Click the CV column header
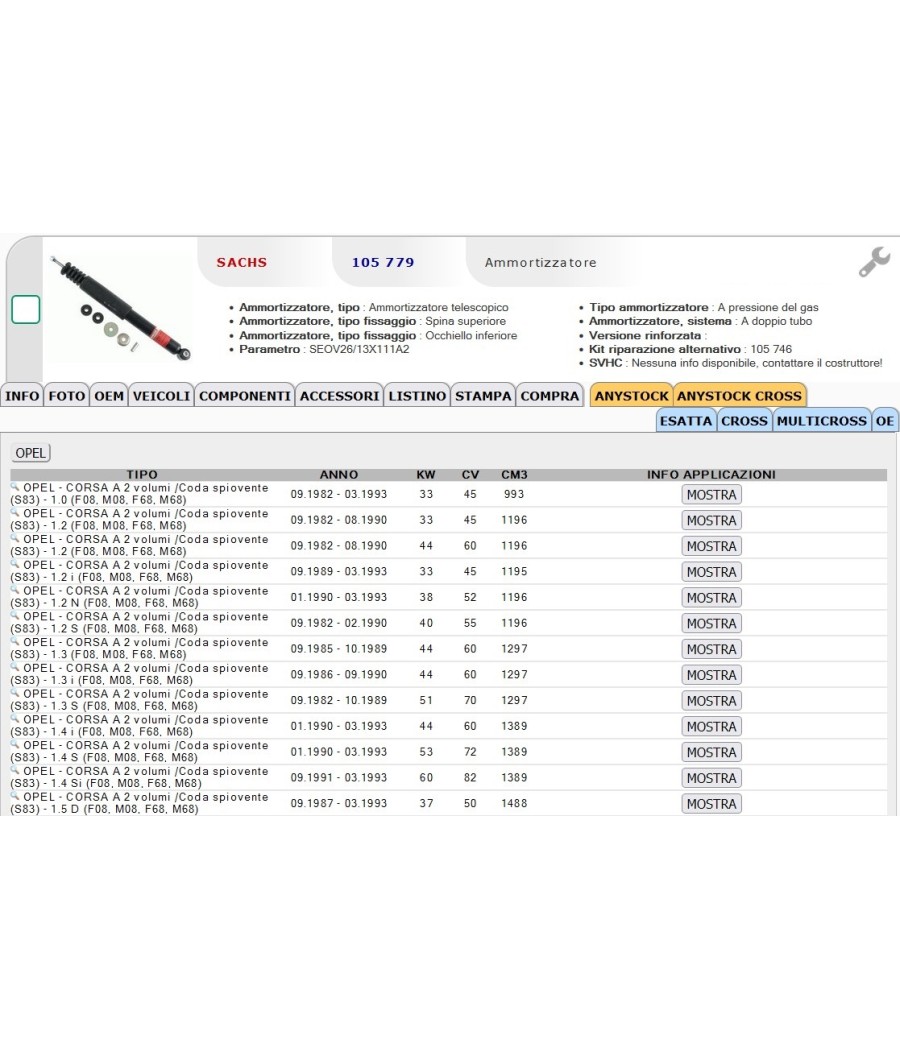The image size is (900, 1050). click(470, 474)
